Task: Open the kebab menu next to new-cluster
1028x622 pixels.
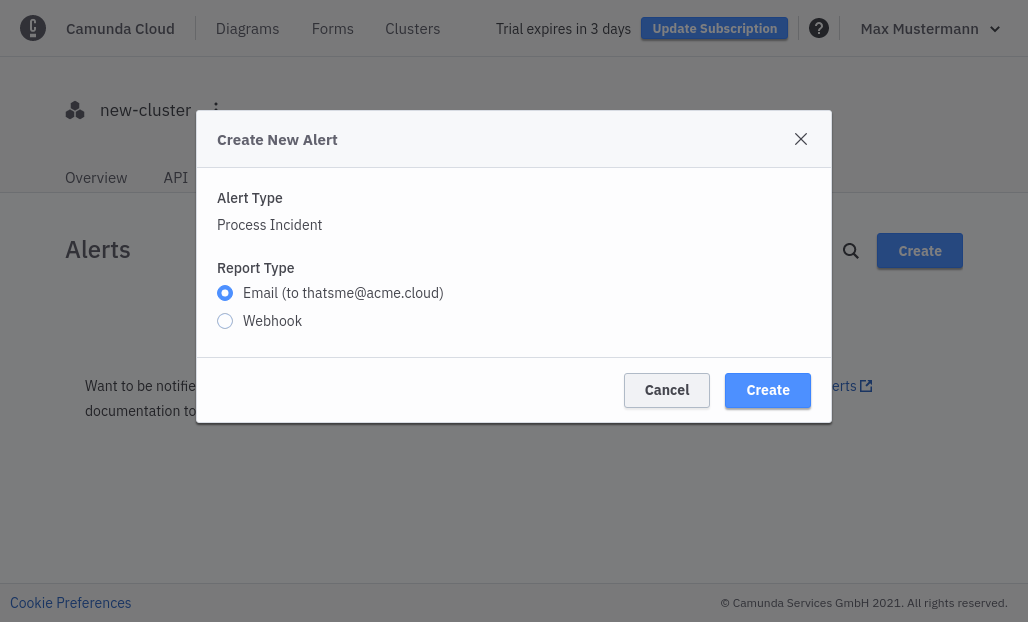Action: pos(216,110)
